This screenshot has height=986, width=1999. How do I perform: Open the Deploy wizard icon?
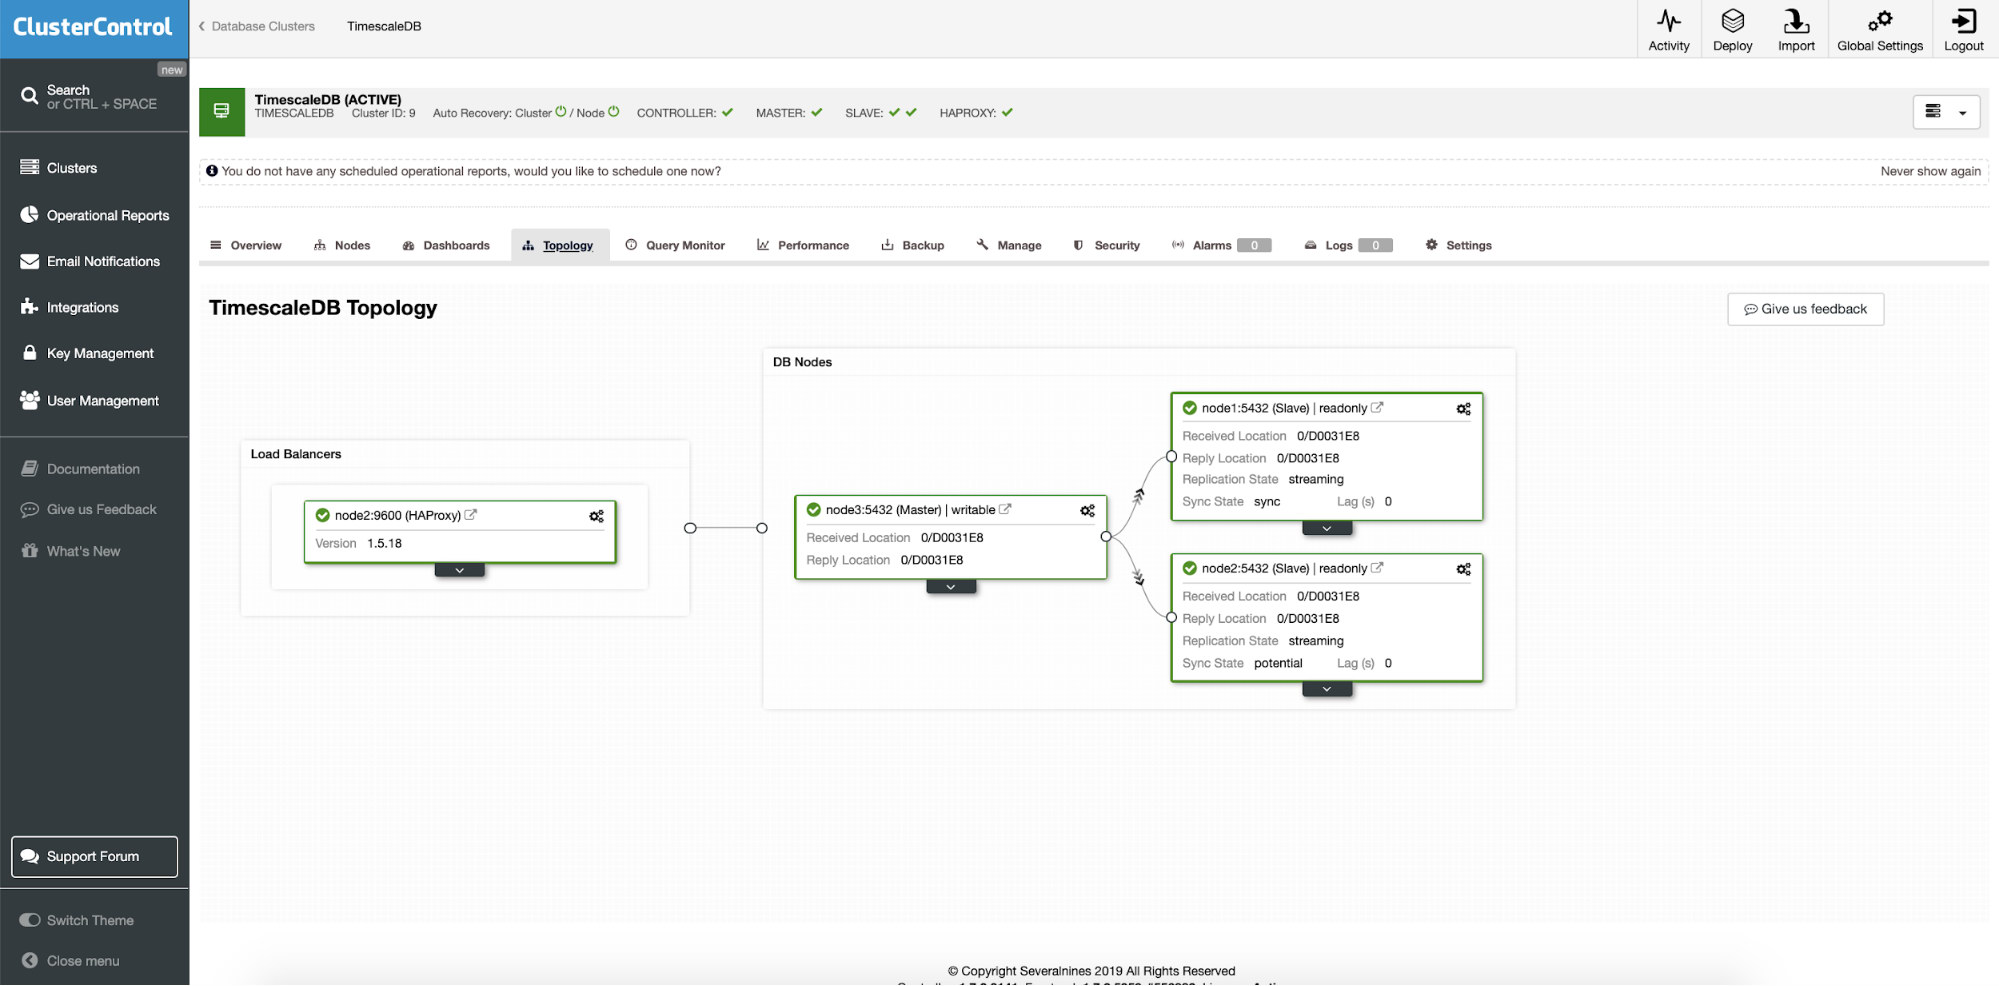coord(1732,21)
